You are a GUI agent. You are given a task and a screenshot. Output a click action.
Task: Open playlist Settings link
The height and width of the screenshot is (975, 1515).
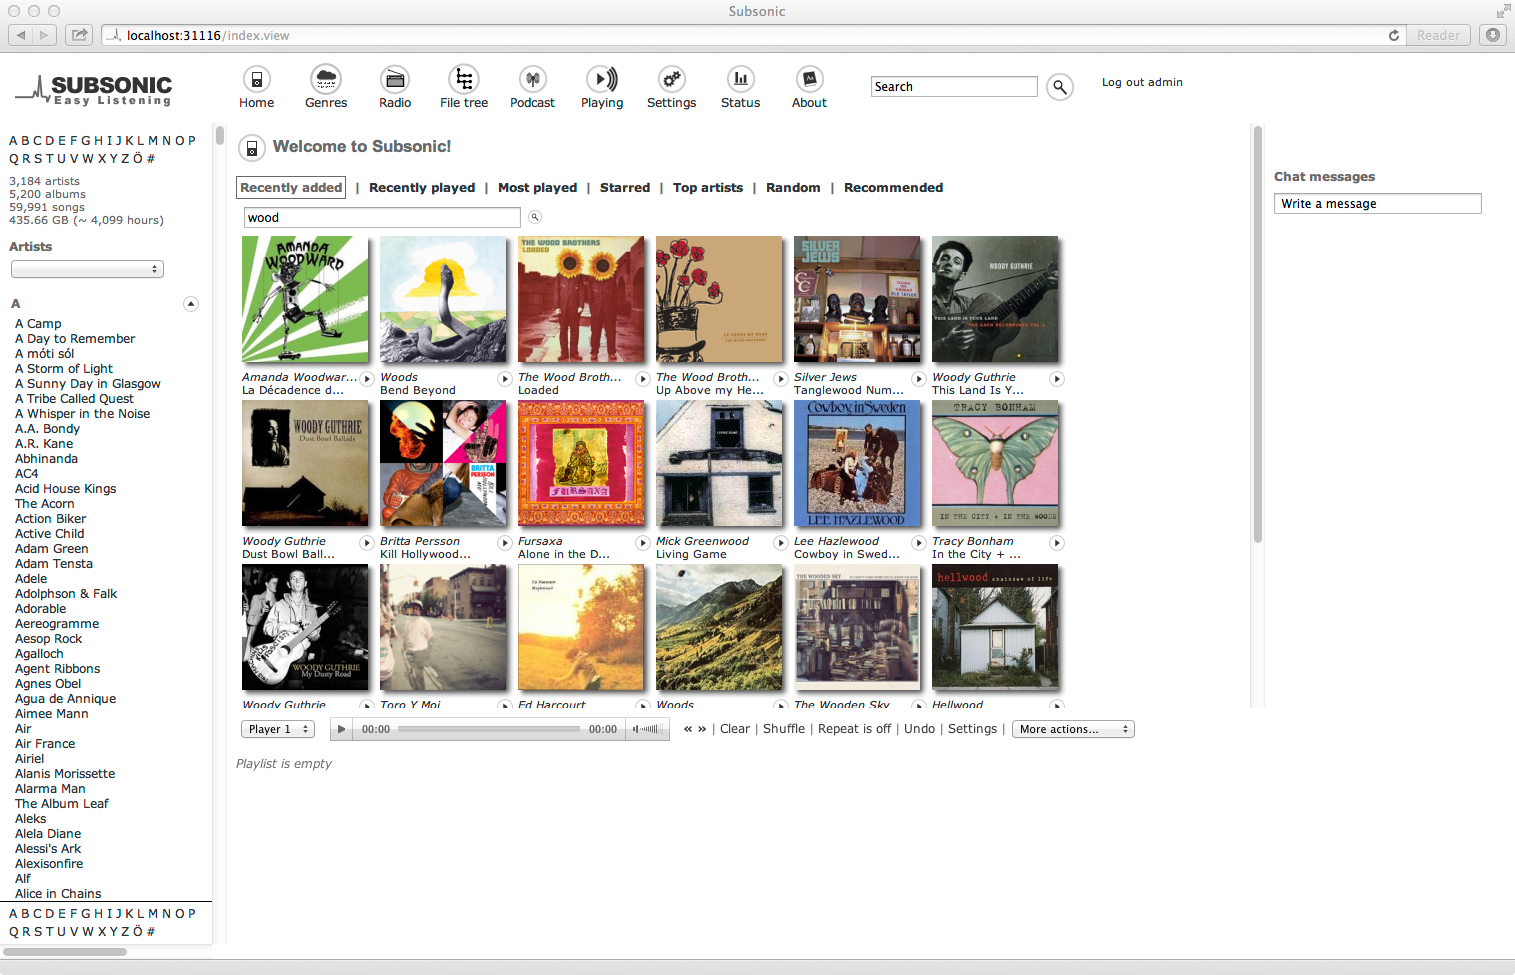pyautogui.click(x=972, y=729)
